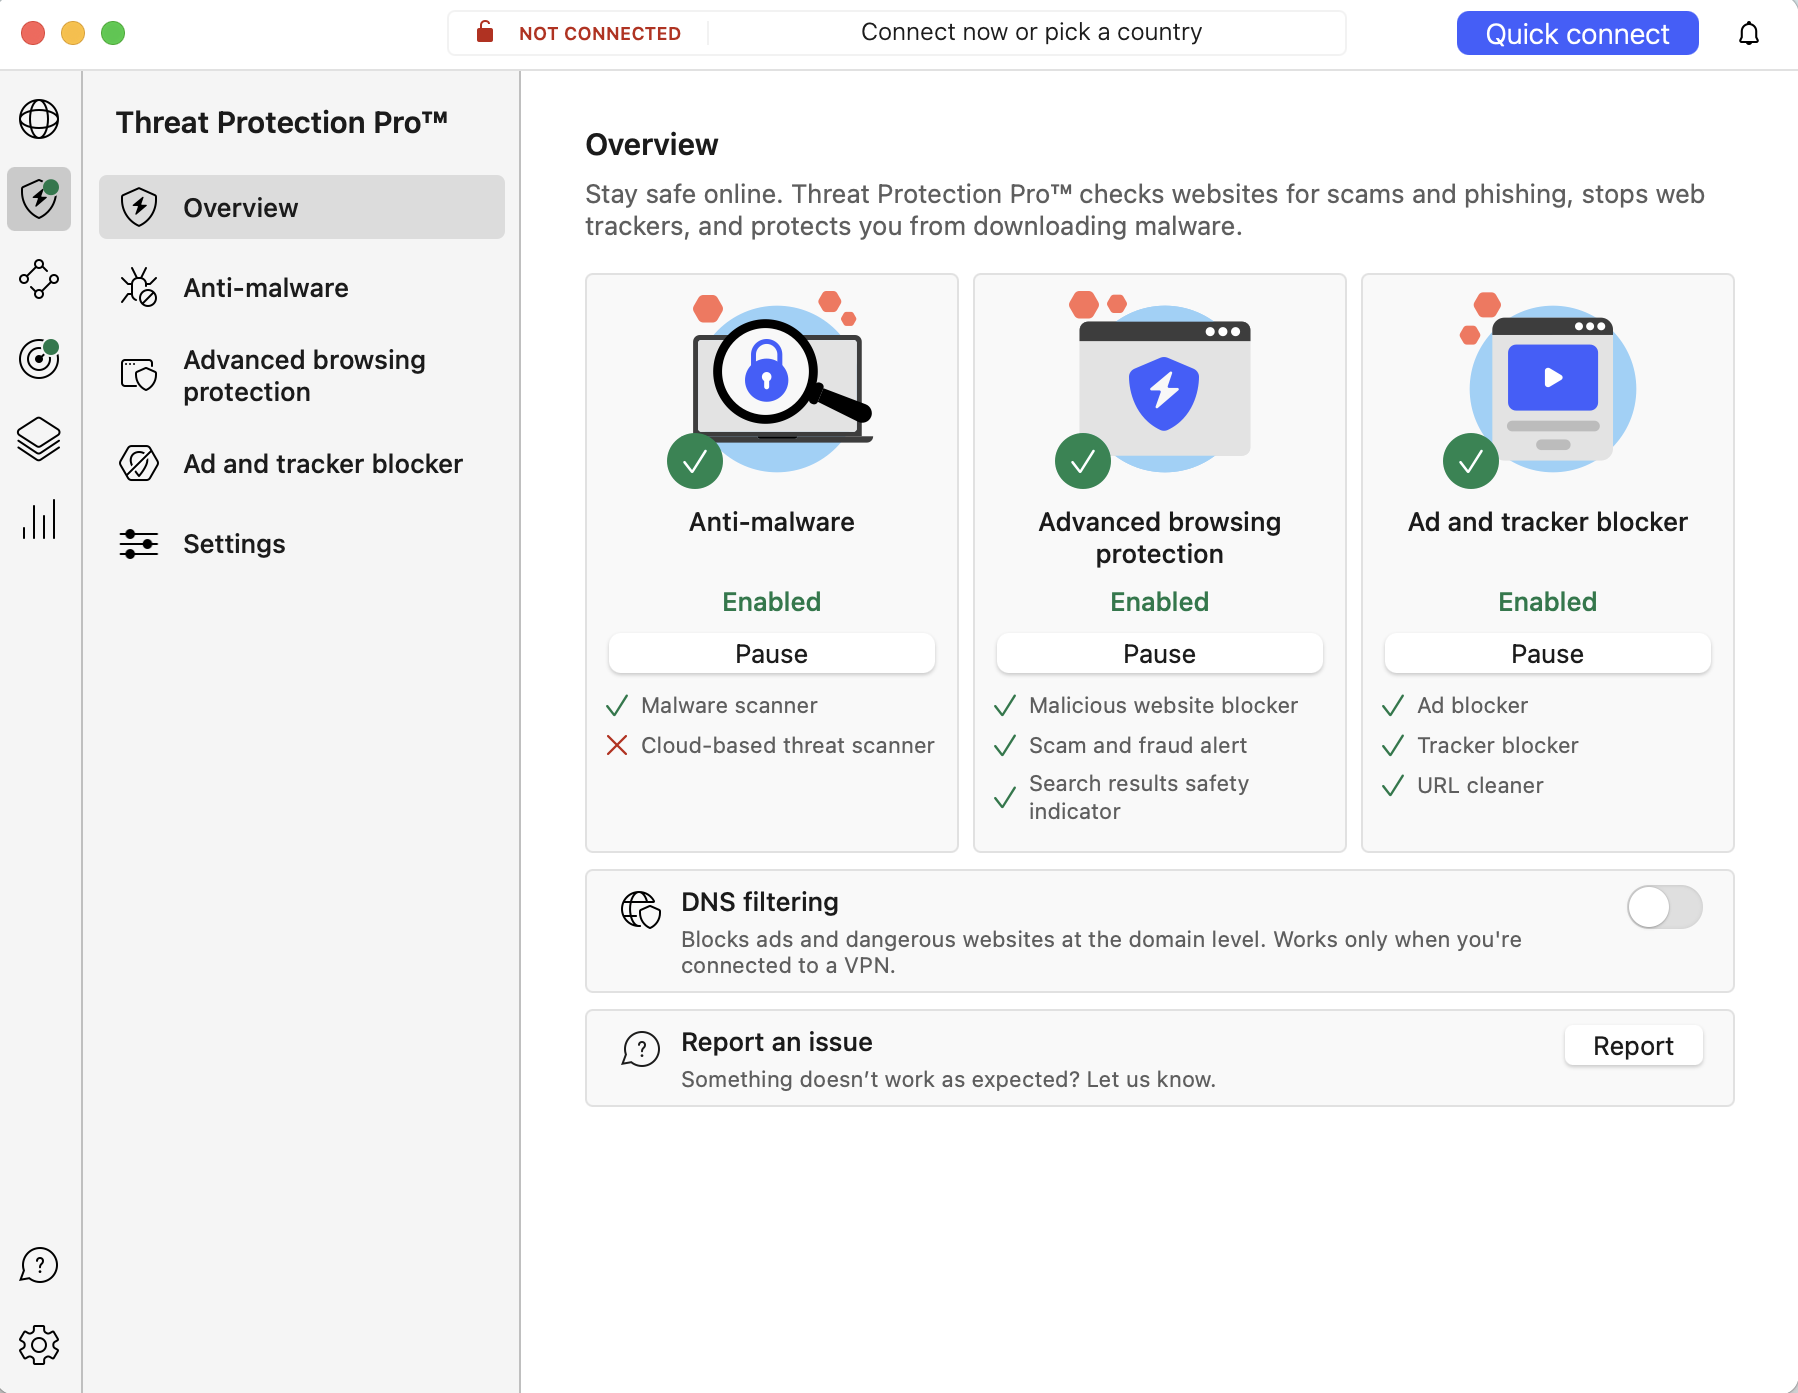1798x1393 pixels.
Task: Click the stacked layers icon in the sidebar
Action: click(39, 439)
